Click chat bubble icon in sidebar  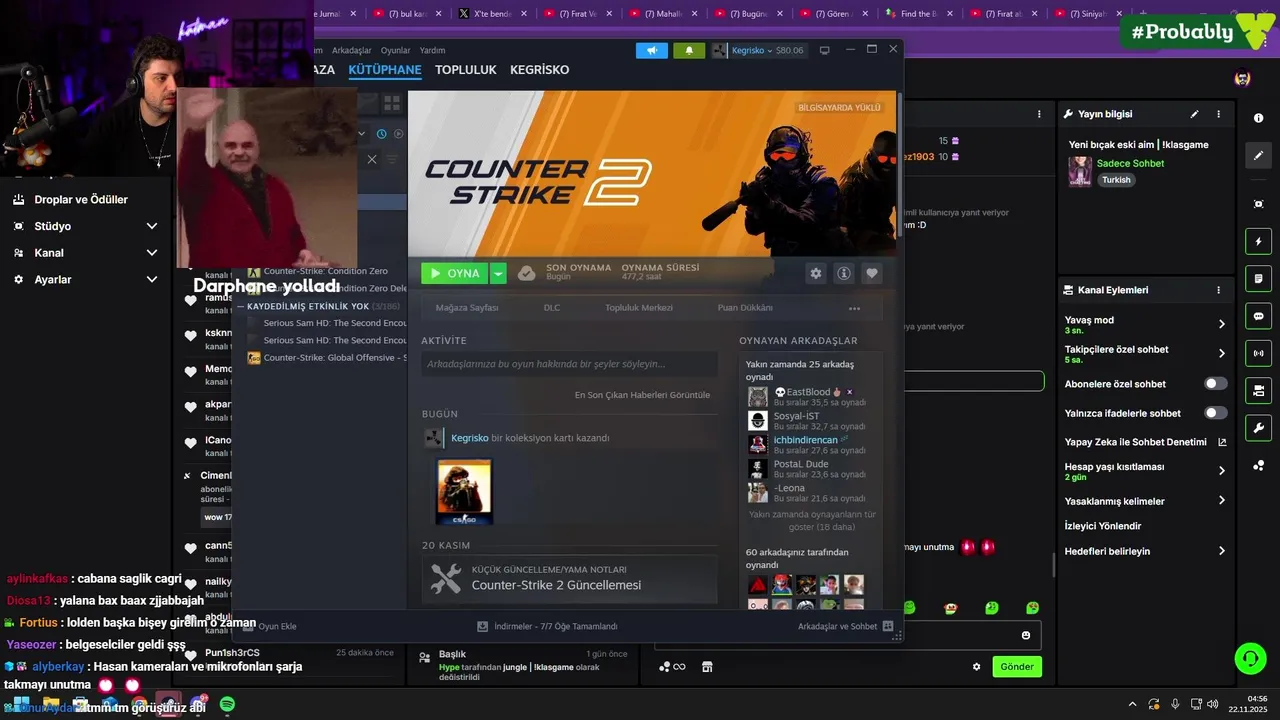click(x=1258, y=316)
